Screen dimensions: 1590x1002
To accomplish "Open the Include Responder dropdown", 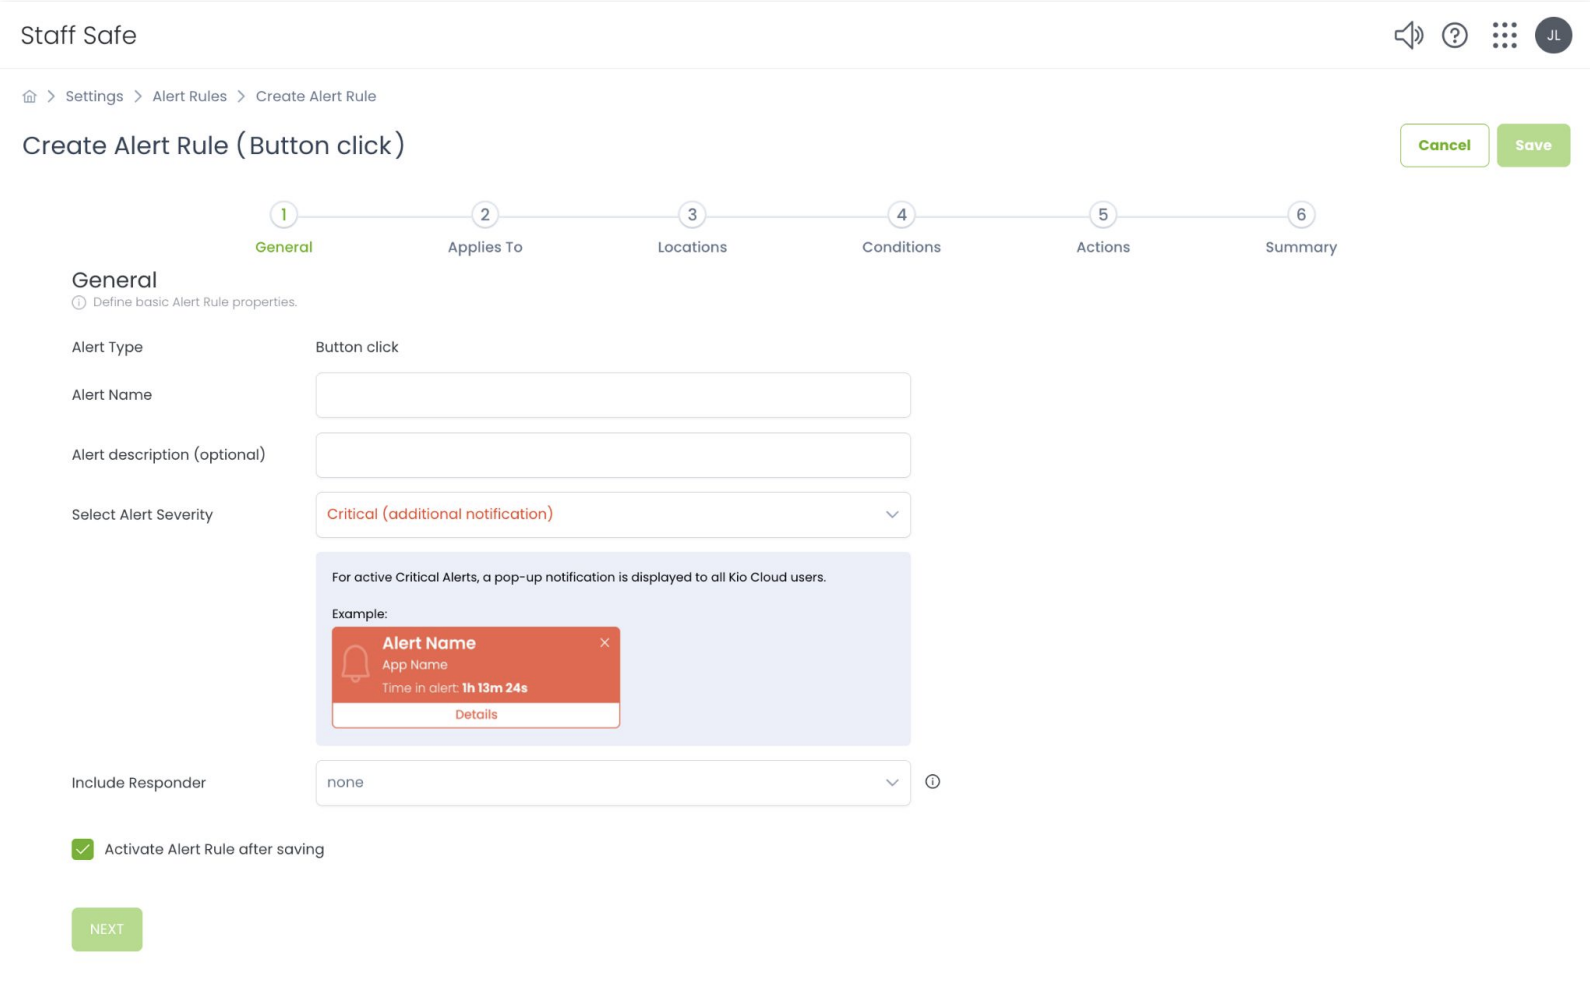I will (612, 783).
